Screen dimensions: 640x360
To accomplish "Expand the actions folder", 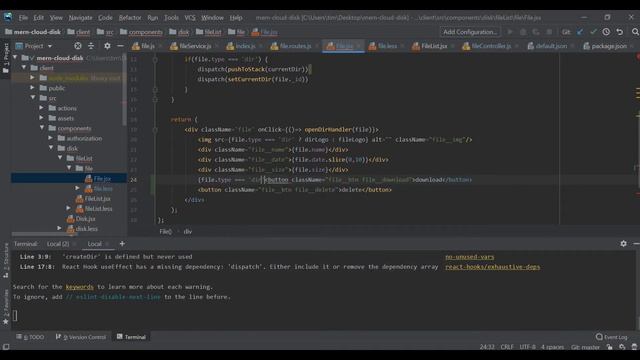I will click(x=42, y=108).
